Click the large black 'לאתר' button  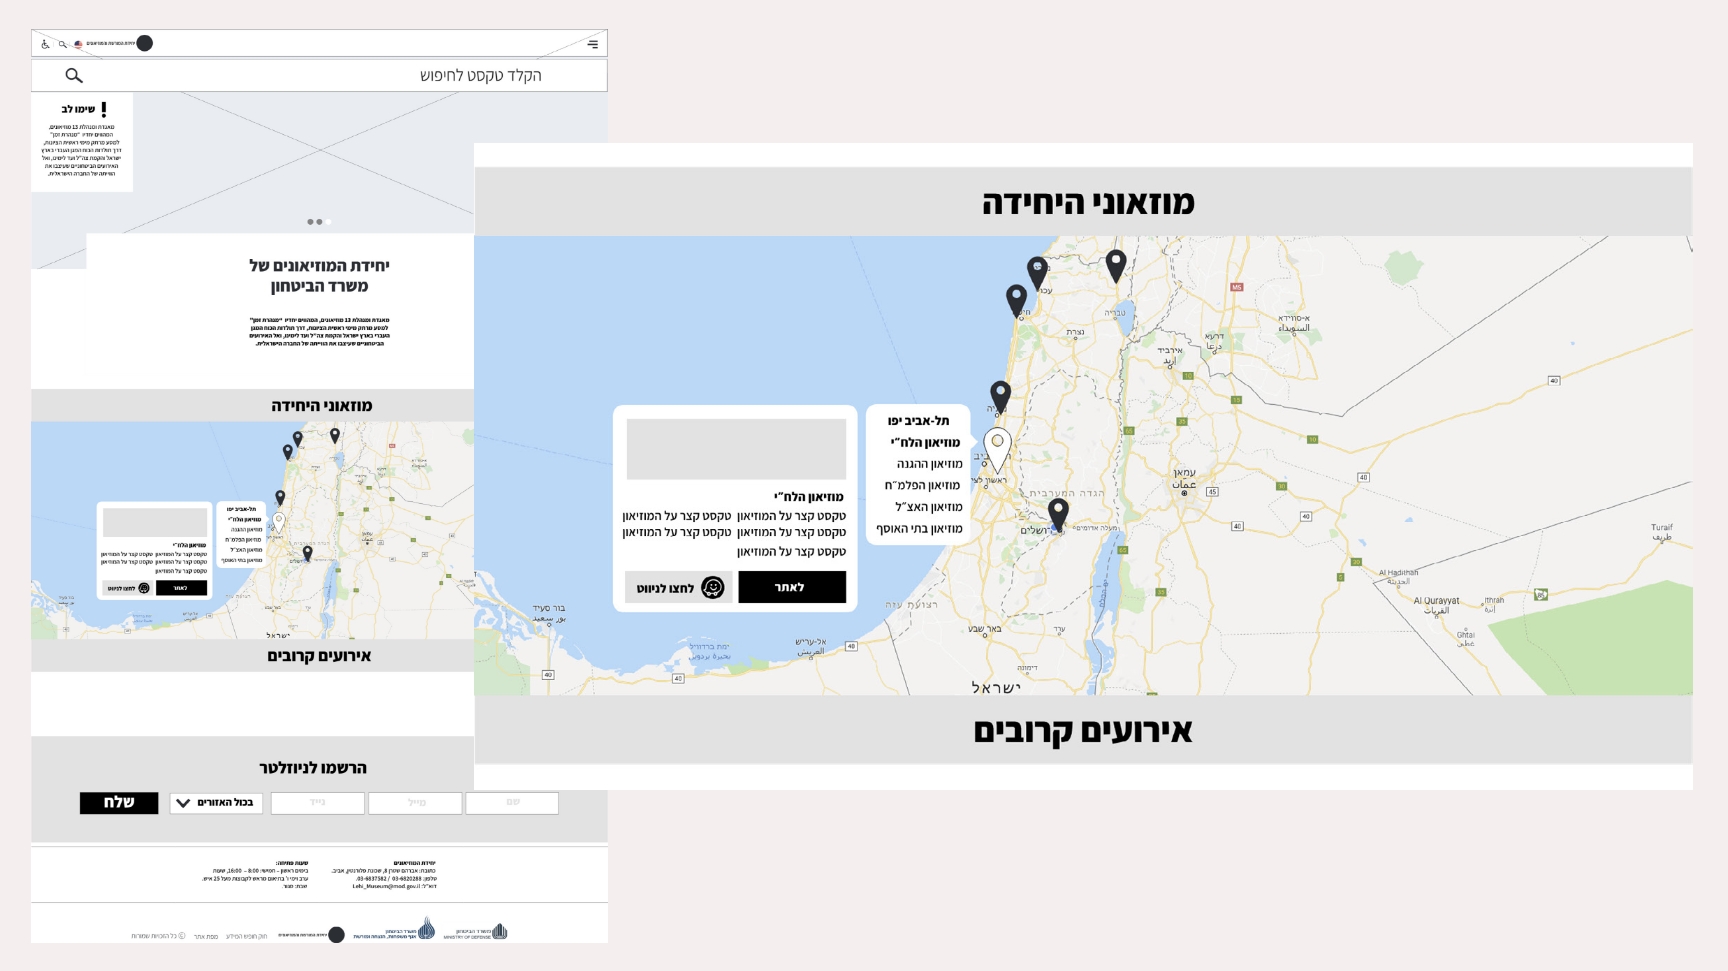click(x=792, y=587)
